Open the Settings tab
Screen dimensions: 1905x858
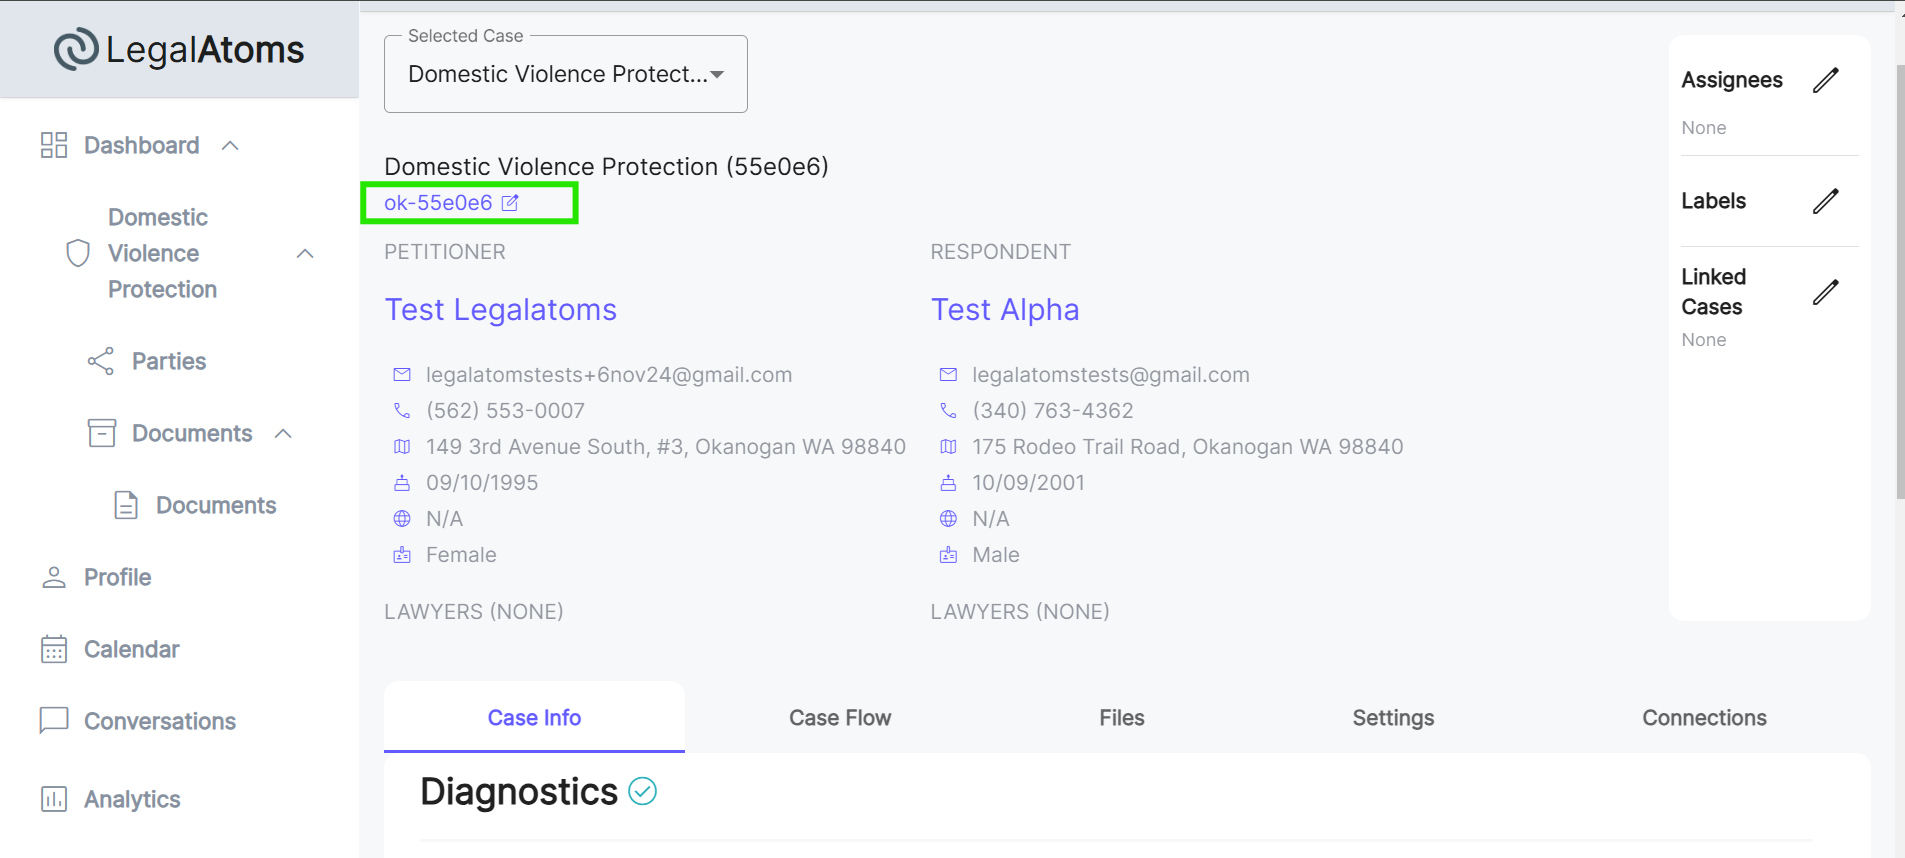1393,718
